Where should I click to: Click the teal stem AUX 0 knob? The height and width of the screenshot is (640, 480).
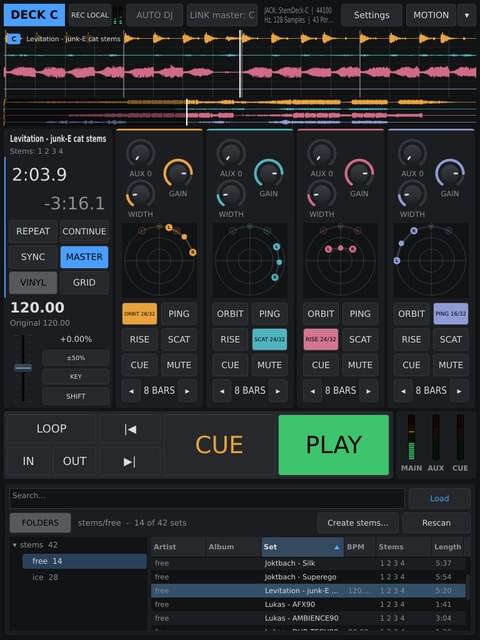[231, 154]
